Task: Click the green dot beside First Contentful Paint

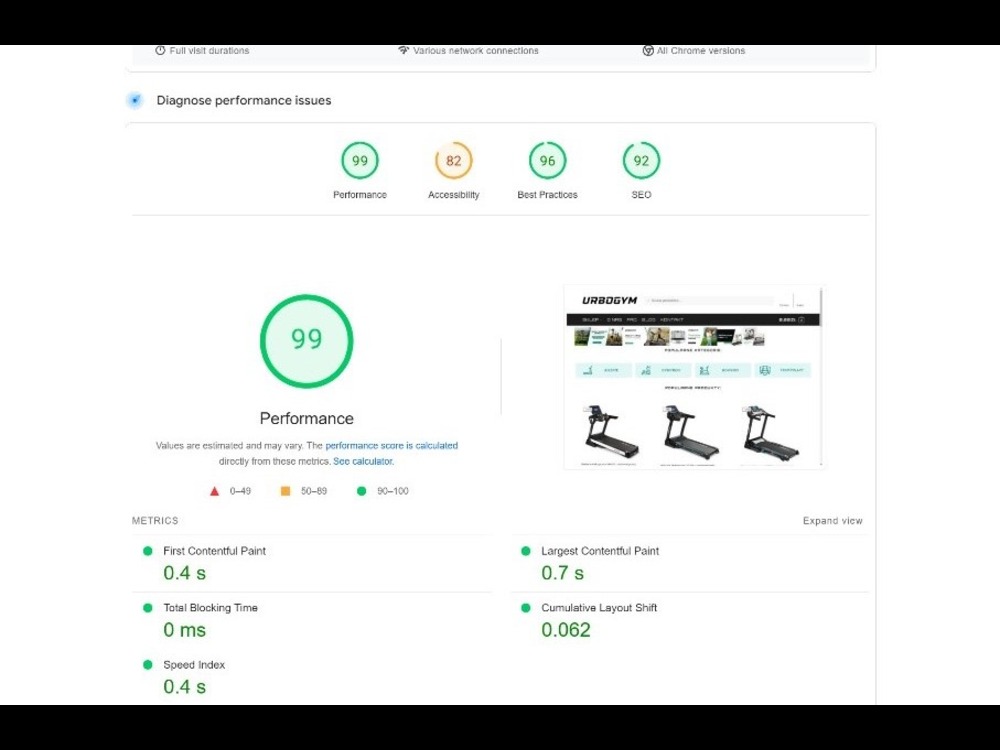Action: click(148, 551)
